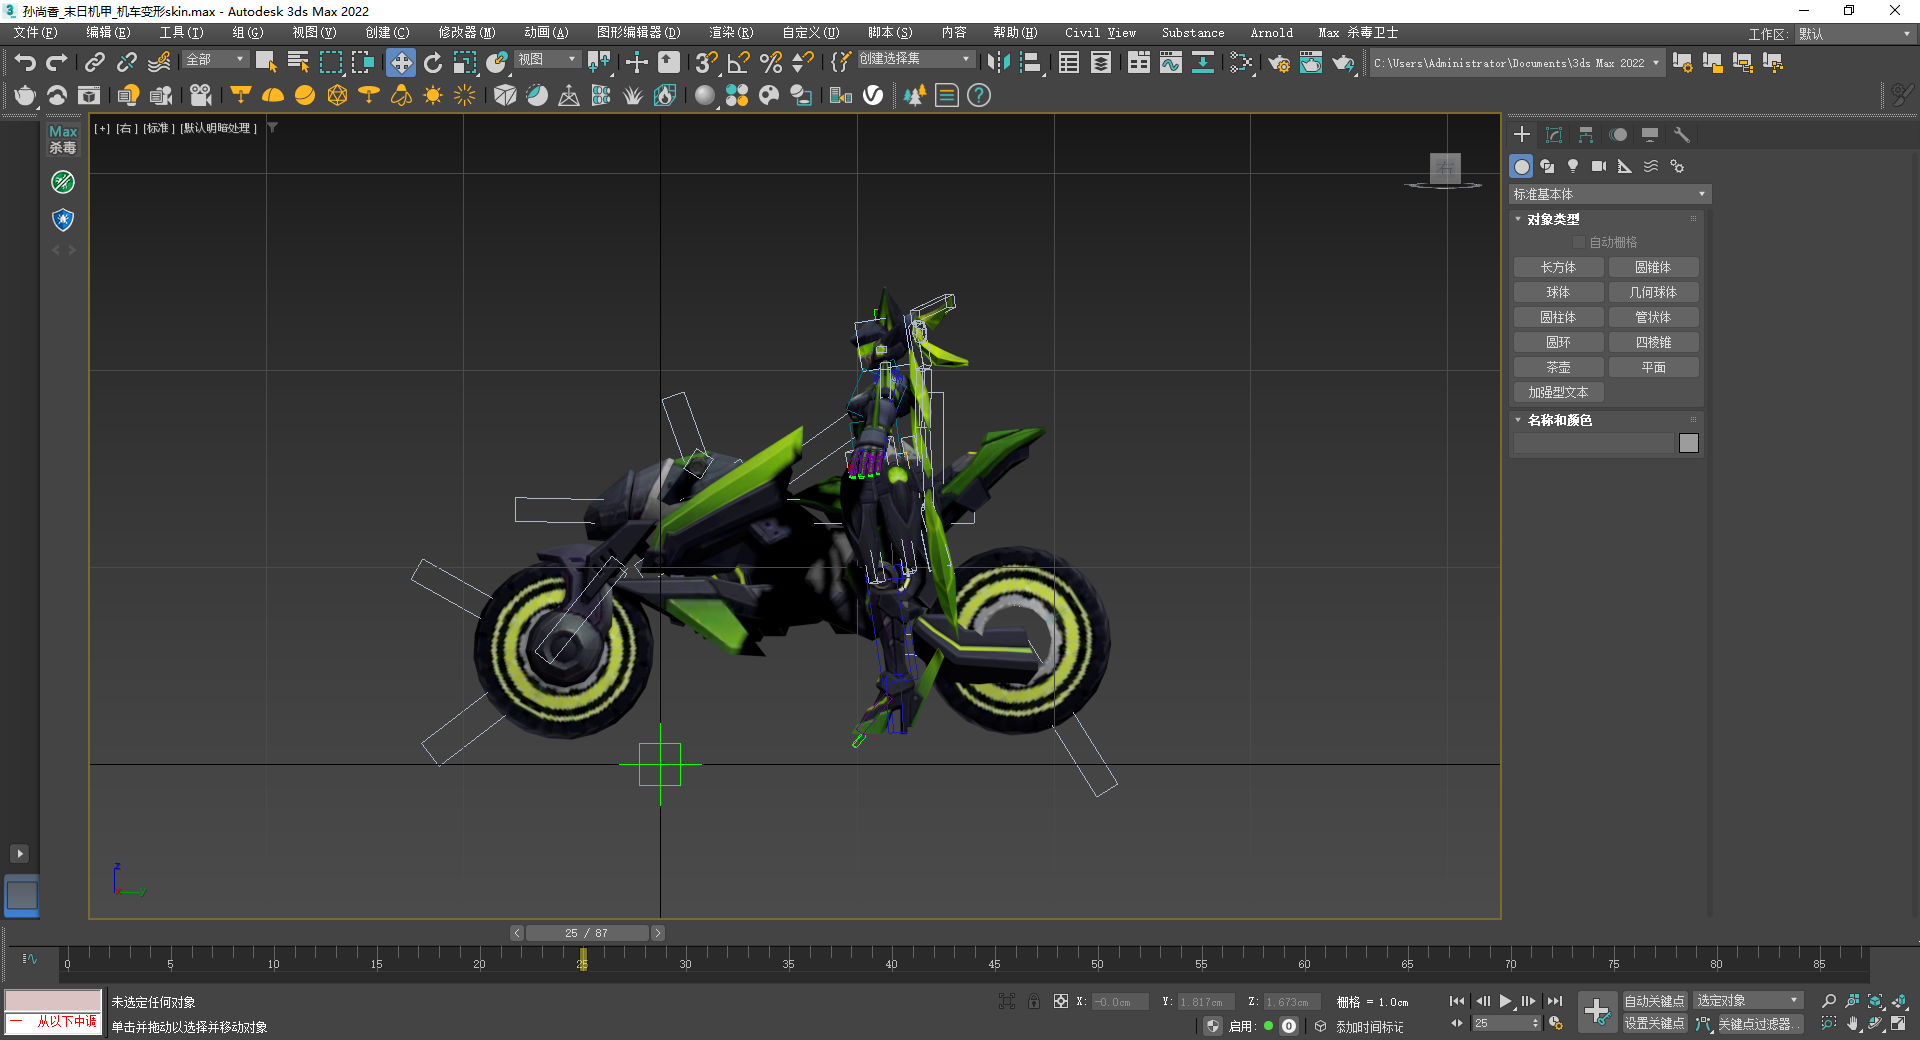Open the 标准基本体 primitives dropdown

point(1610,194)
